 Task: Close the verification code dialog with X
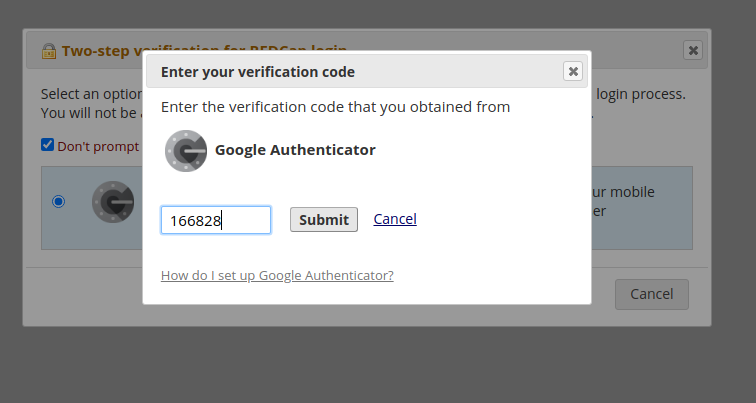(573, 71)
